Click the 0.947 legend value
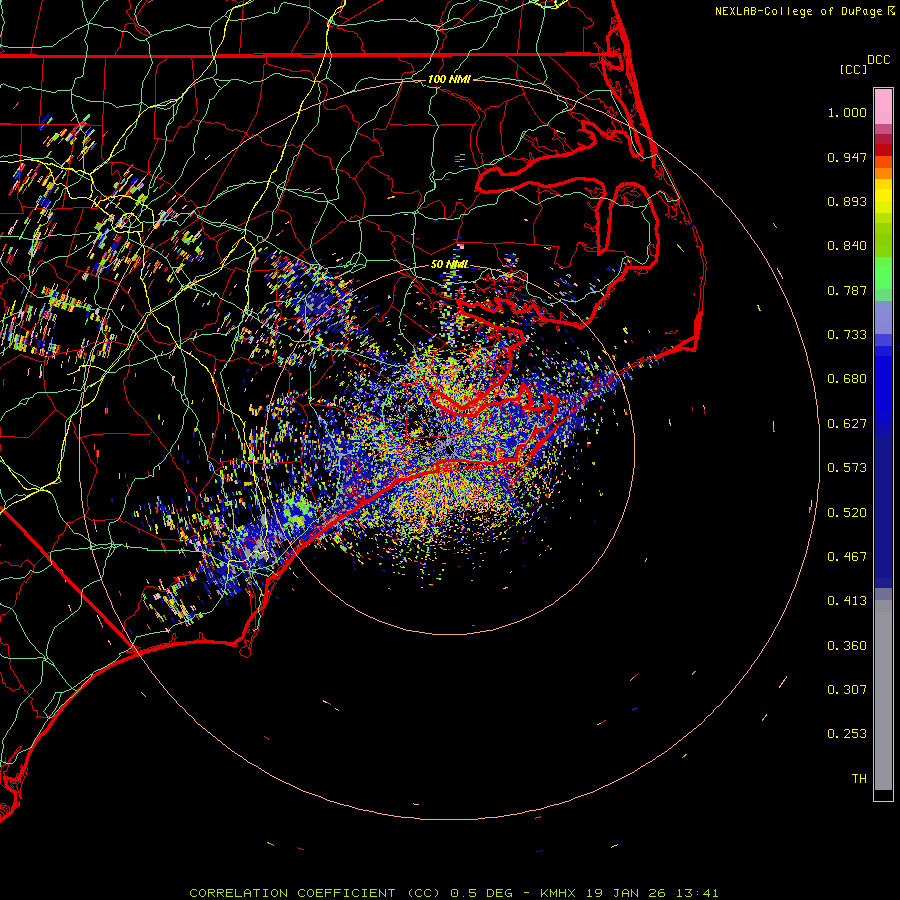Image resolution: width=900 pixels, height=900 pixels. tap(847, 157)
